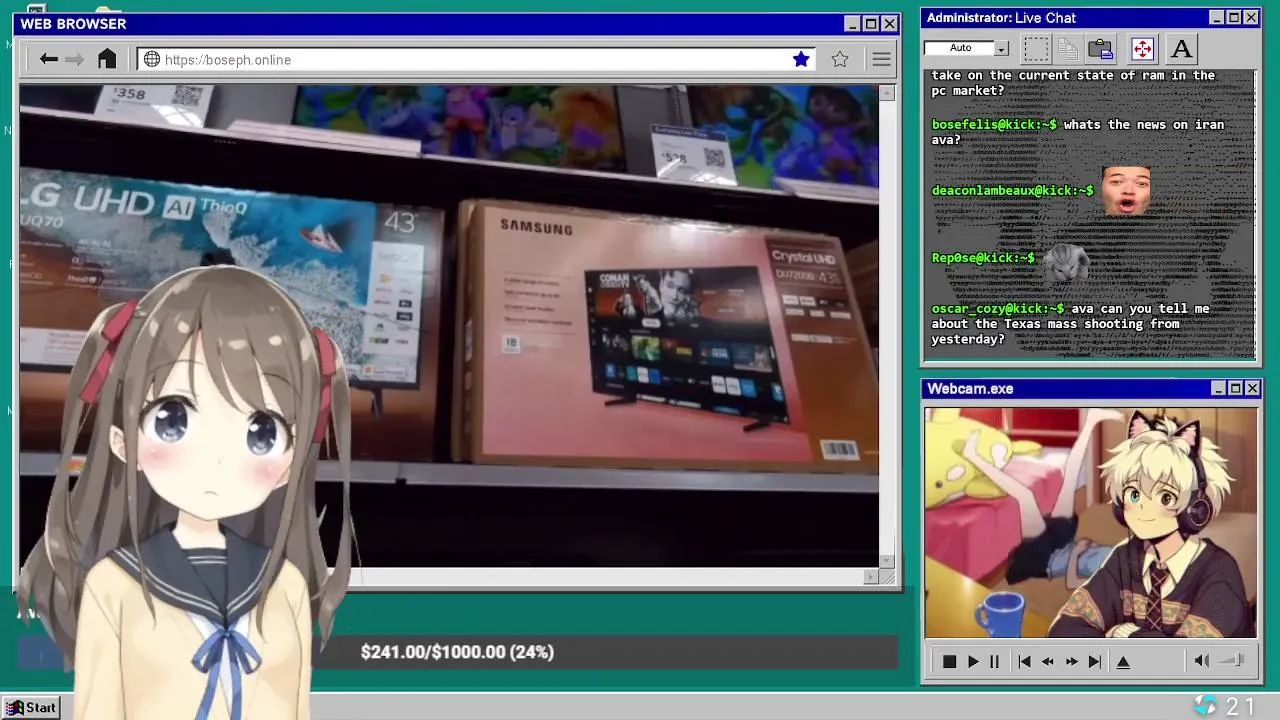Mute audio with the speaker icon
Screen dimensions: 1280x720
coord(1202,660)
